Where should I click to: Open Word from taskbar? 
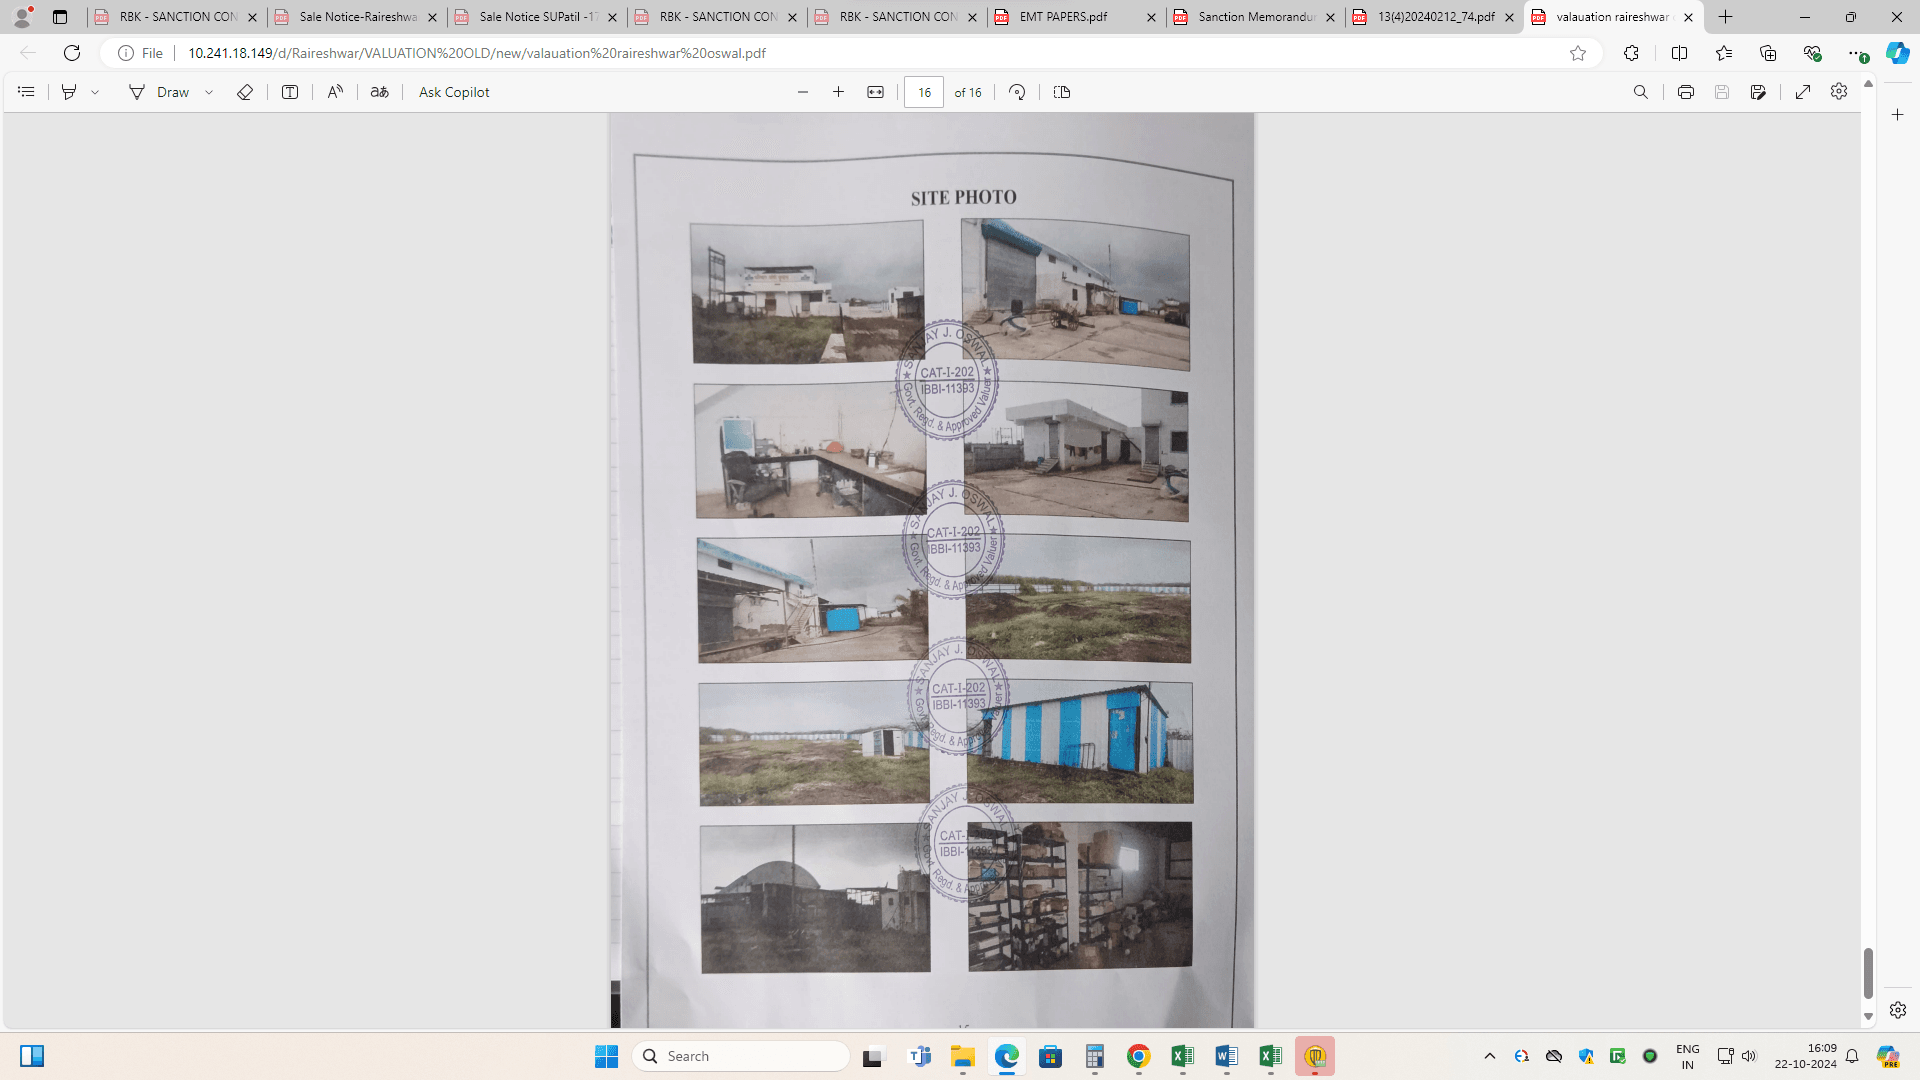click(1226, 1056)
